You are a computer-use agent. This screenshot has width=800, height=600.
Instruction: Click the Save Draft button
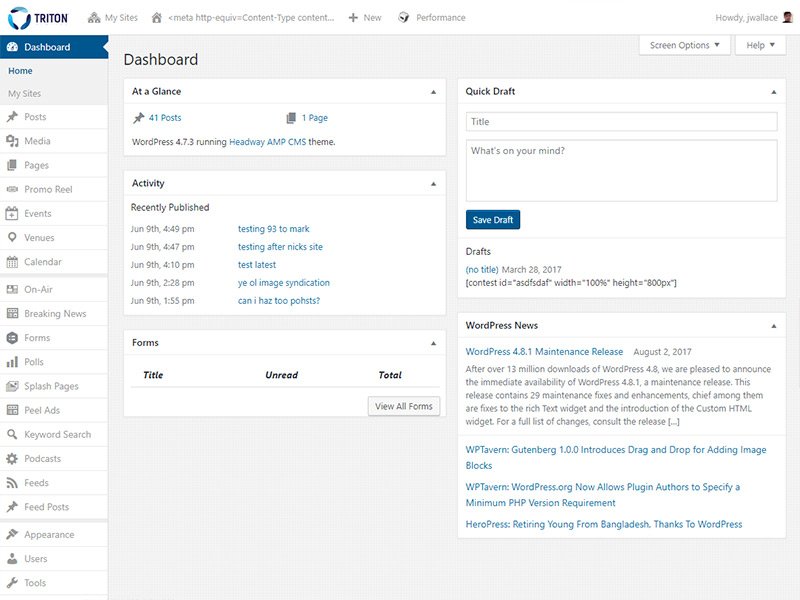click(493, 220)
